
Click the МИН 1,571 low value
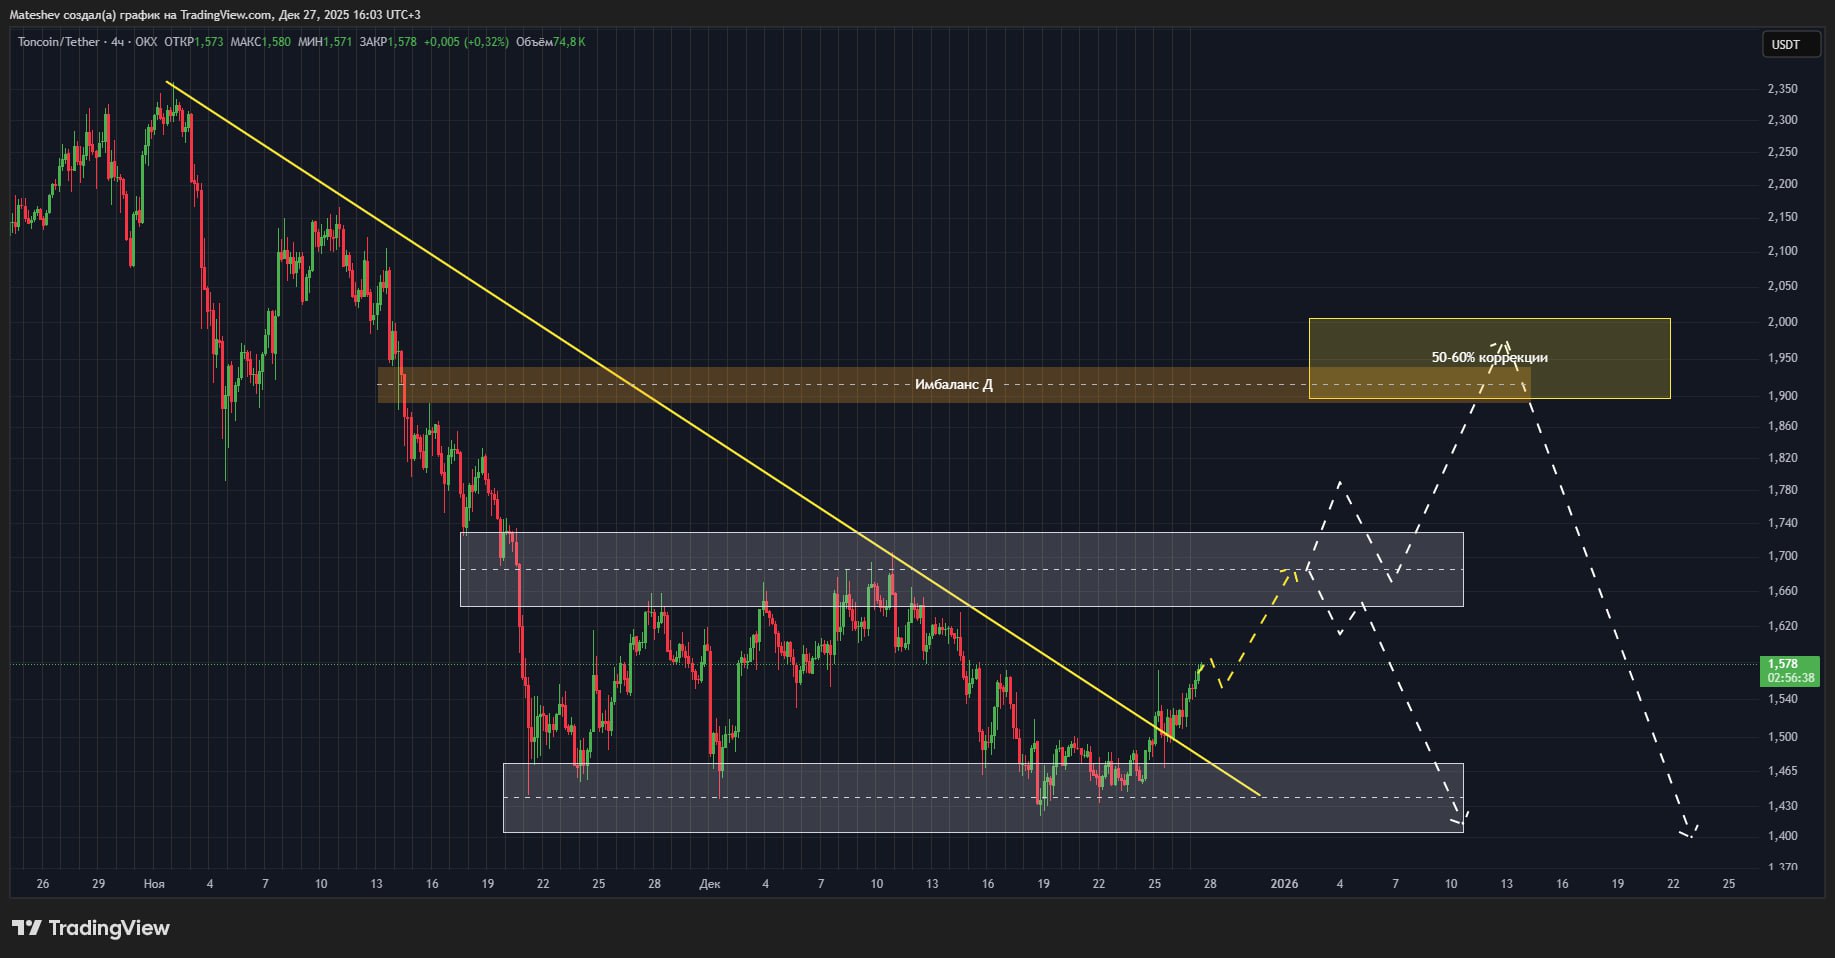tap(325, 42)
